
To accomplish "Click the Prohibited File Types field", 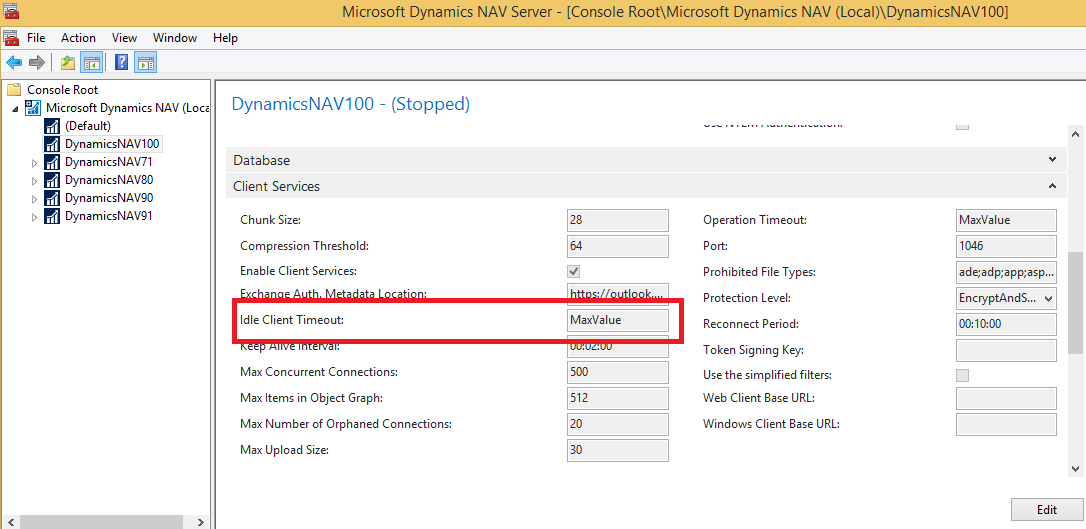I will [1006, 272].
